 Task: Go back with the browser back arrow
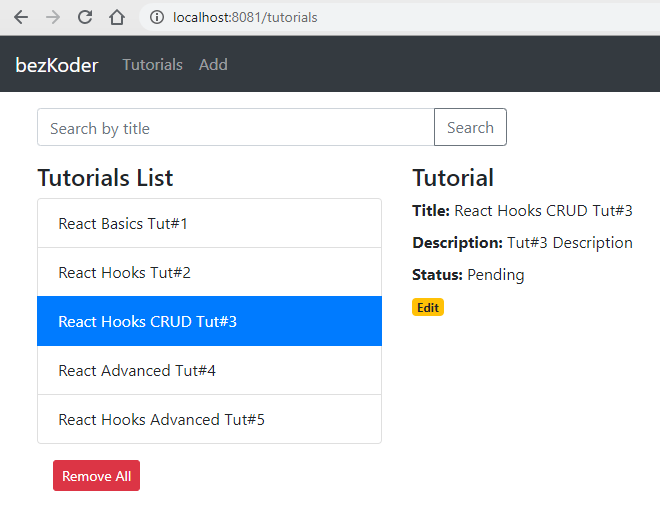coord(21,17)
